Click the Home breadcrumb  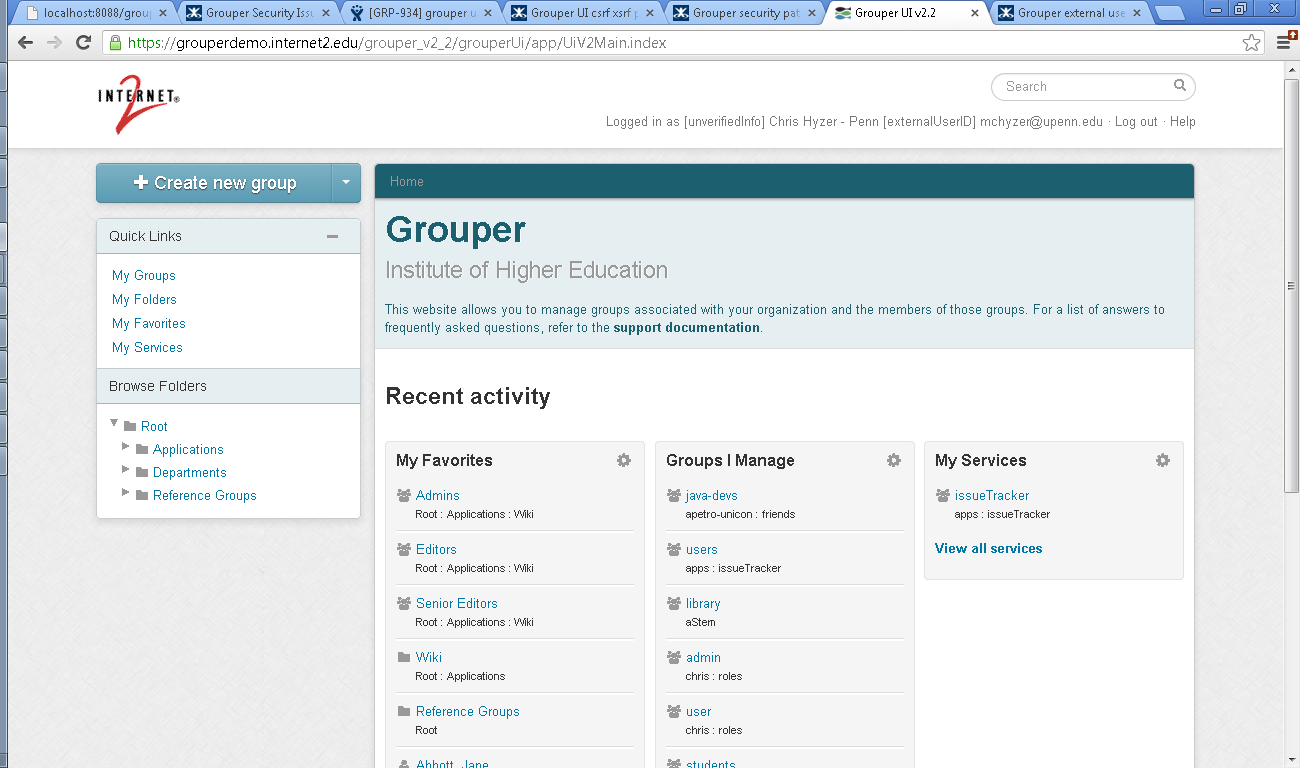coord(407,182)
